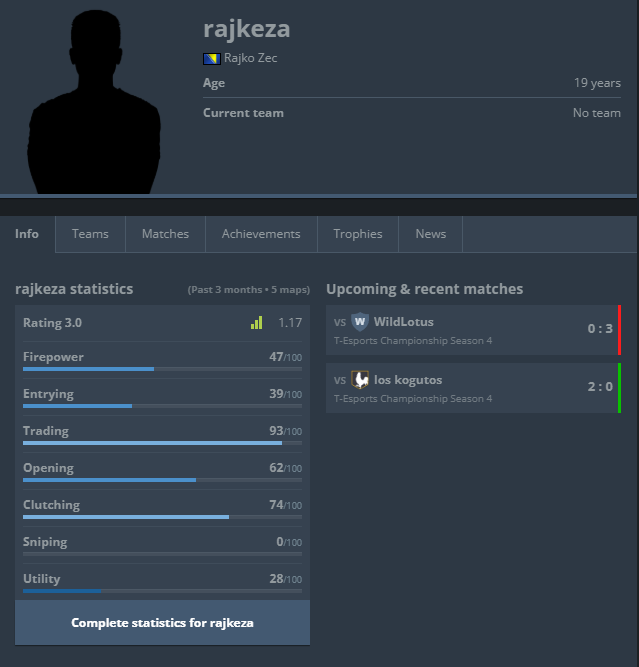Click the rajkeza statistics heading
639x667 pixels.
click(x=74, y=289)
